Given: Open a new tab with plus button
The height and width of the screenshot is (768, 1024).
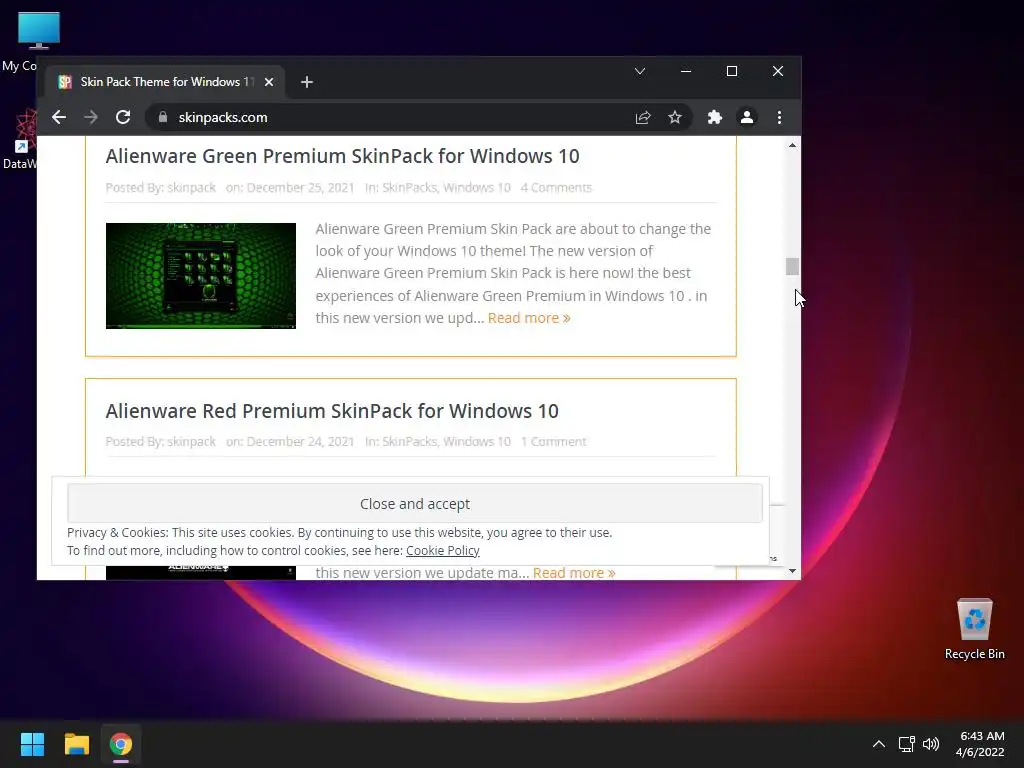Looking at the screenshot, I should click(x=307, y=82).
